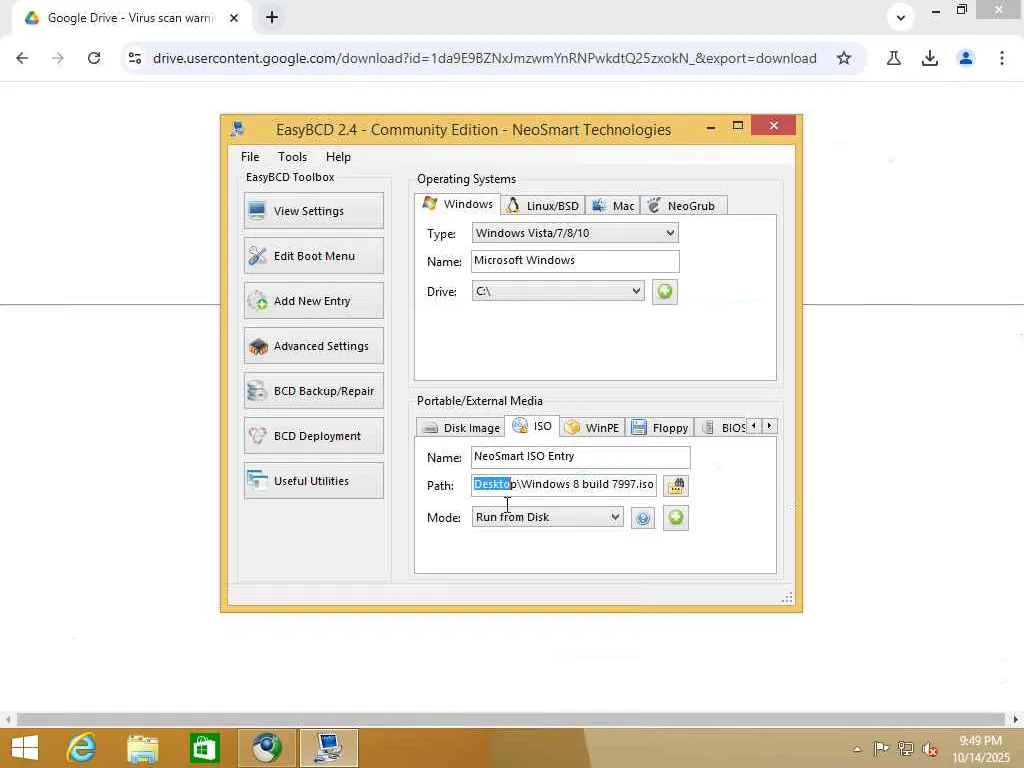The height and width of the screenshot is (768, 1024).
Task: Close the Google Drive tab
Action: click(234, 18)
